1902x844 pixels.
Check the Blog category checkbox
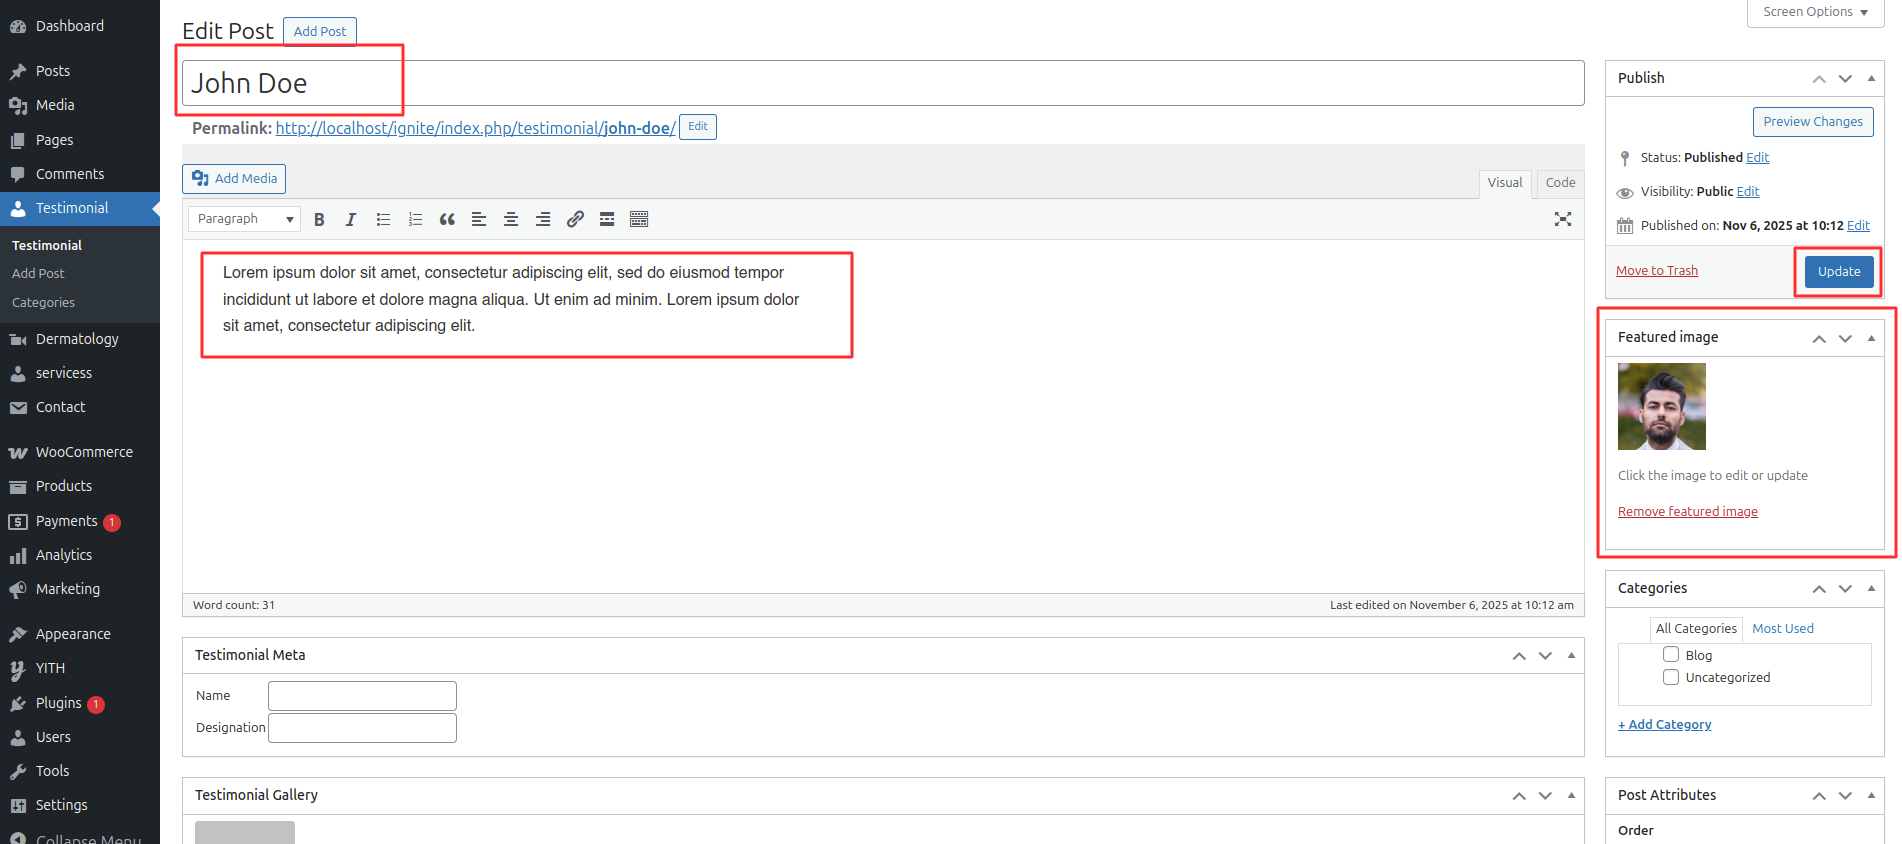1671,655
